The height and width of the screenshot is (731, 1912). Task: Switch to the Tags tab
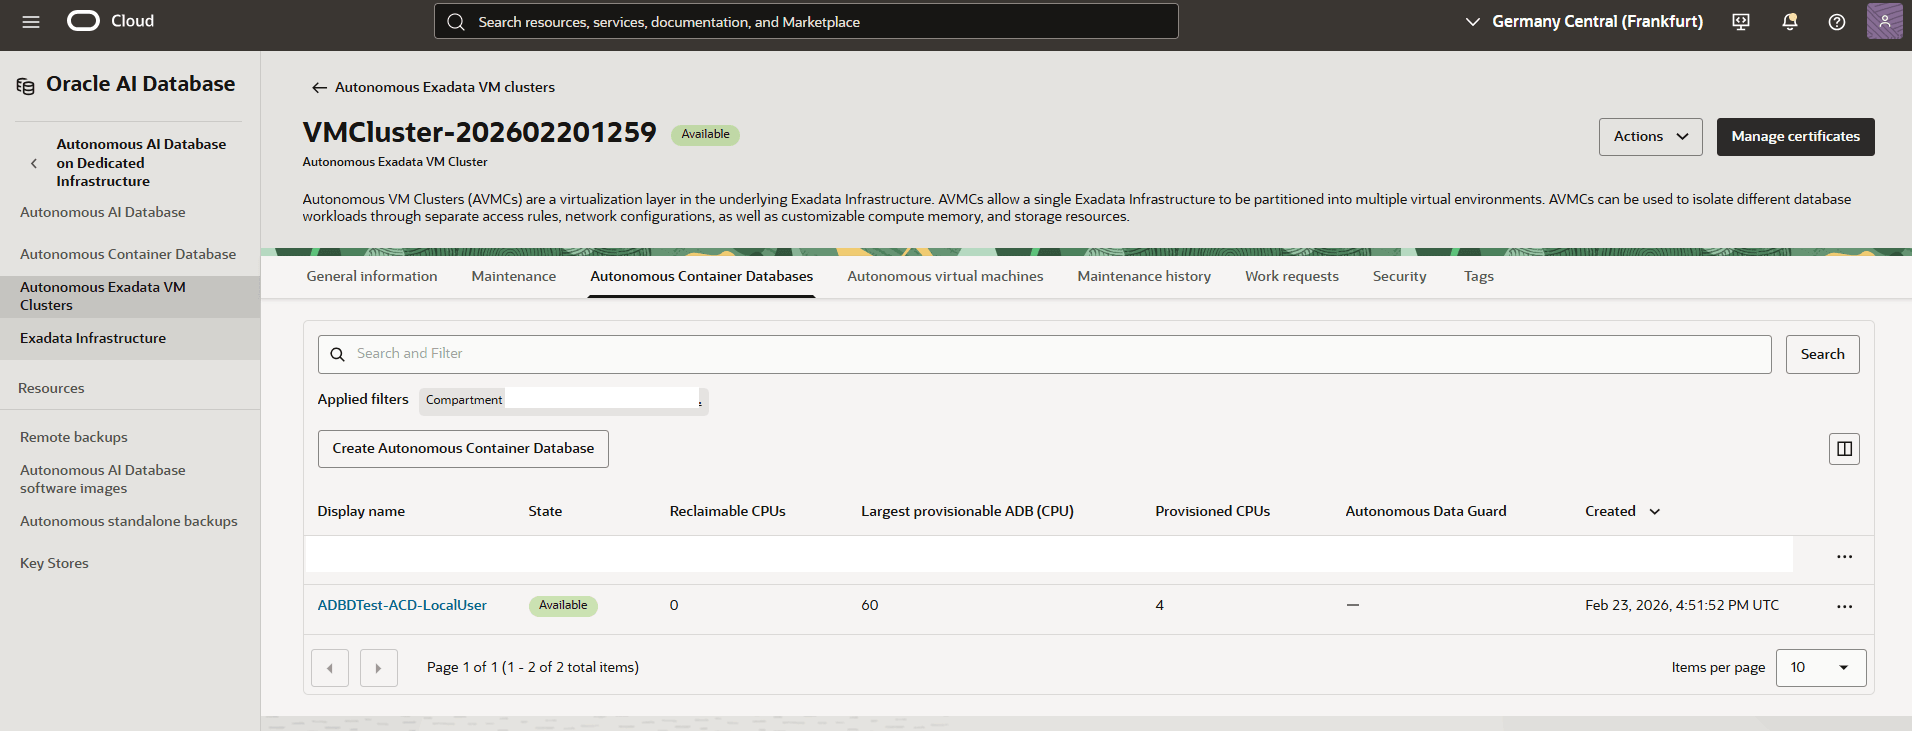point(1478,276)
